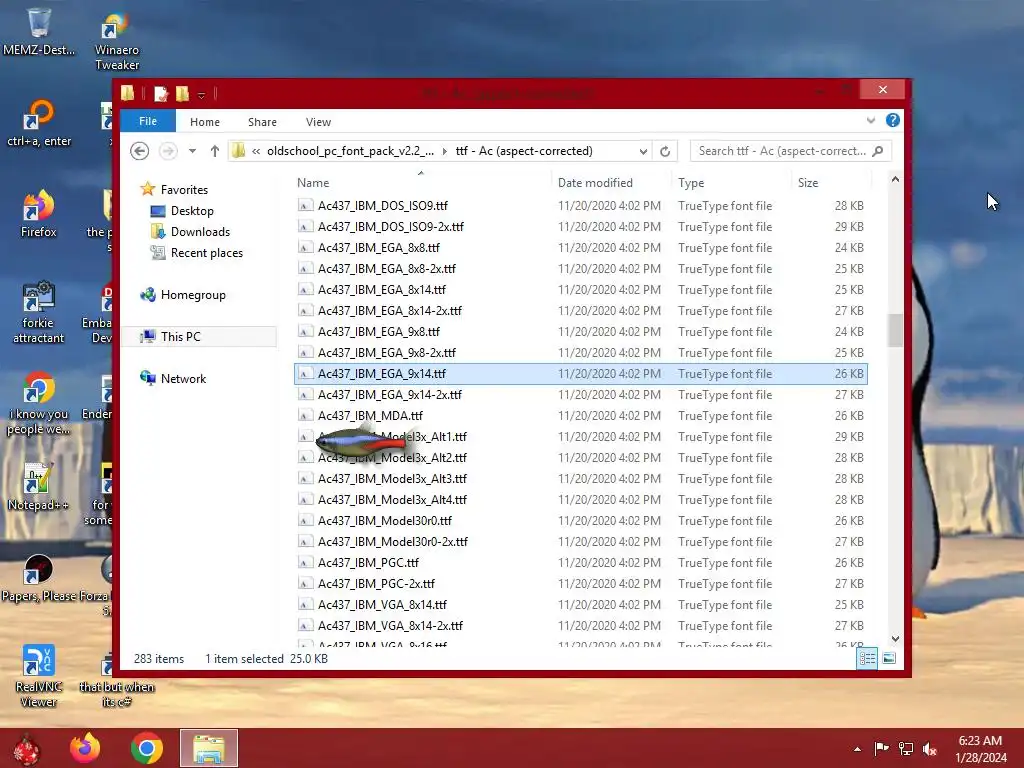This screenshot has width=1024, height=768.
Task: Click the Search ttf - Ac box
Action: [x=790, y=151]
